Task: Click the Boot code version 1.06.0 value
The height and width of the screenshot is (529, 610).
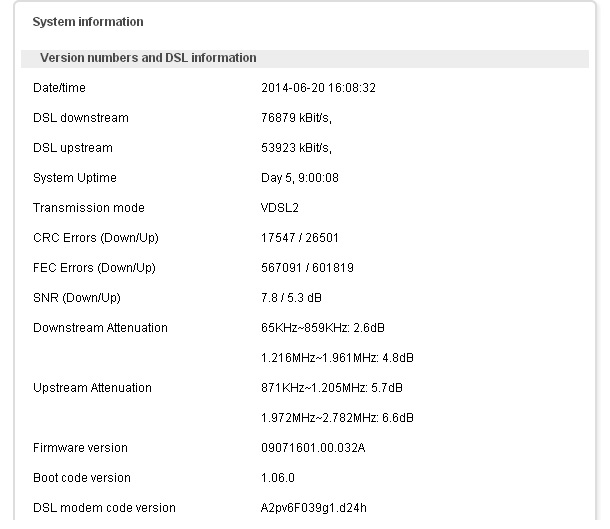Action: [x=278, y=478]
